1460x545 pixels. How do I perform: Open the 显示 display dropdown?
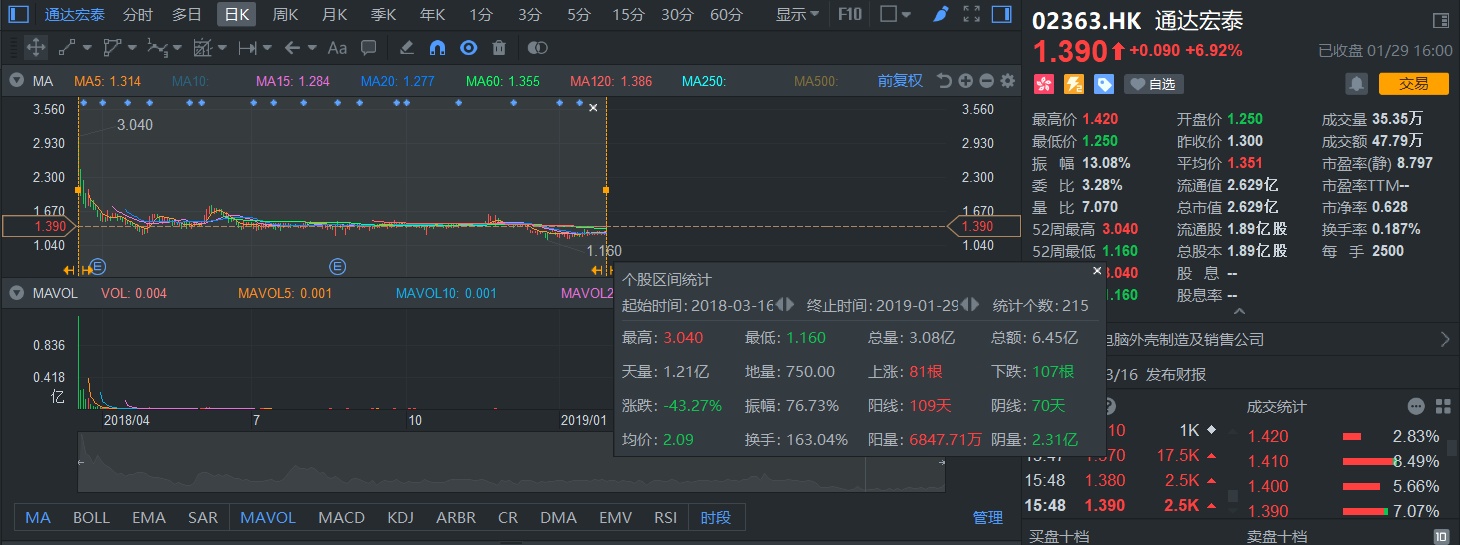point(797,15)
